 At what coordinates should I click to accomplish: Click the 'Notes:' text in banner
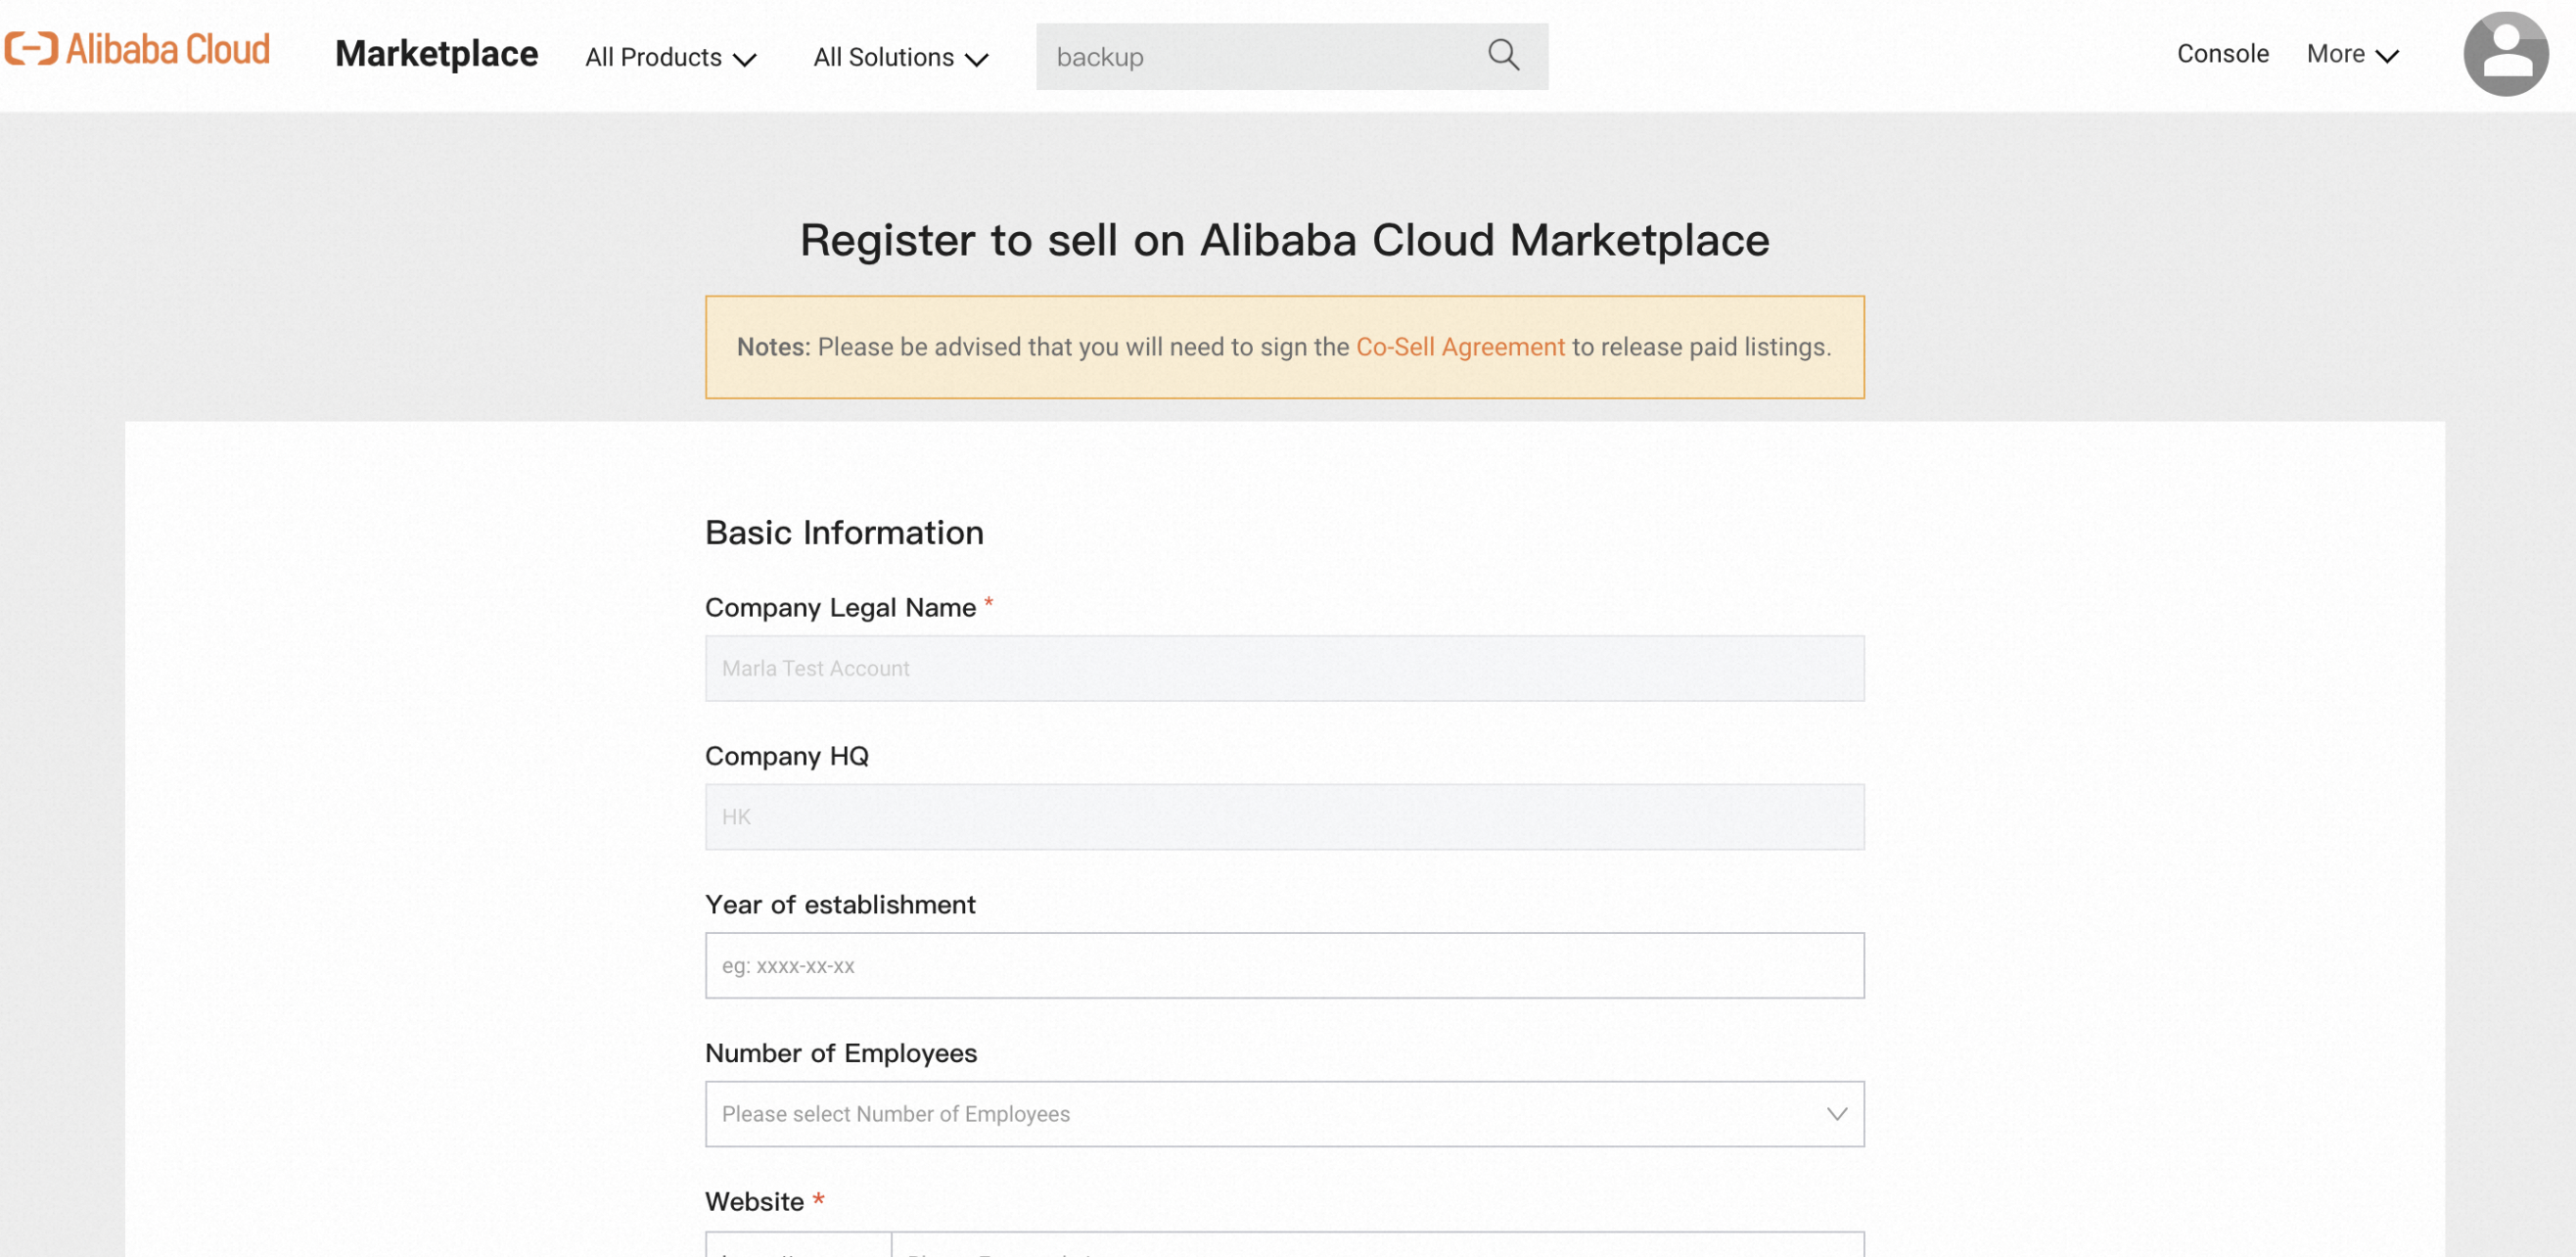(x=773, y=347)
